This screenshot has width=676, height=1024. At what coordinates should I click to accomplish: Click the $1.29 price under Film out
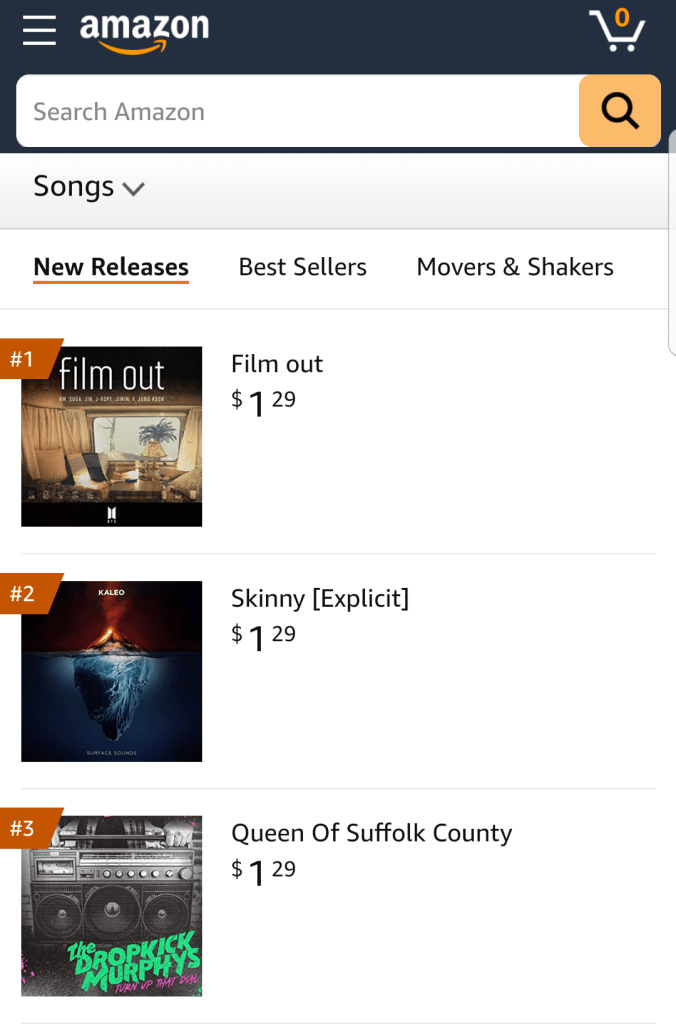(264, 403)
